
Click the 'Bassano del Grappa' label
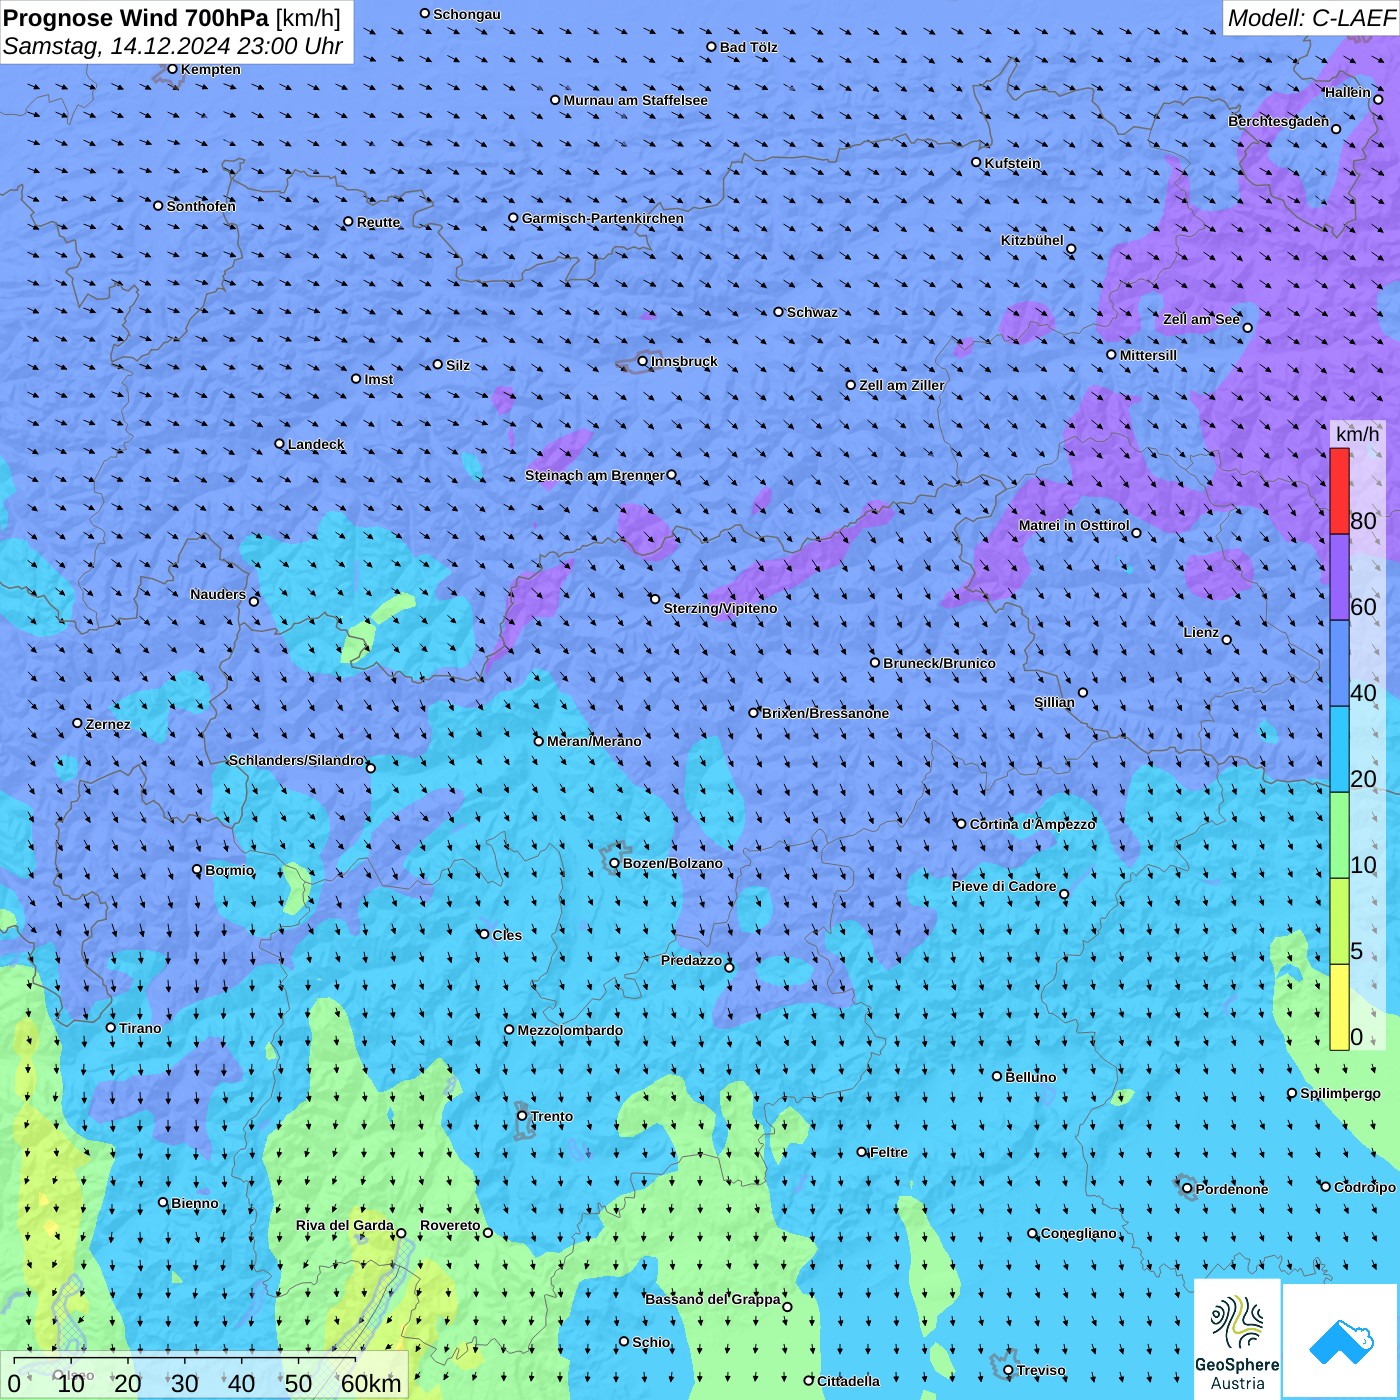click(x=713, y=1299)
